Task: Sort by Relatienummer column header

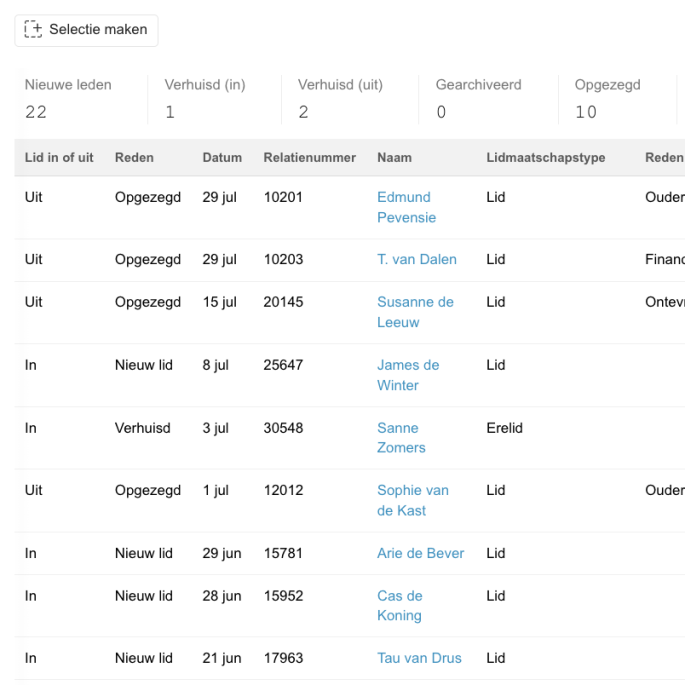Action: [x=309, y=158]
